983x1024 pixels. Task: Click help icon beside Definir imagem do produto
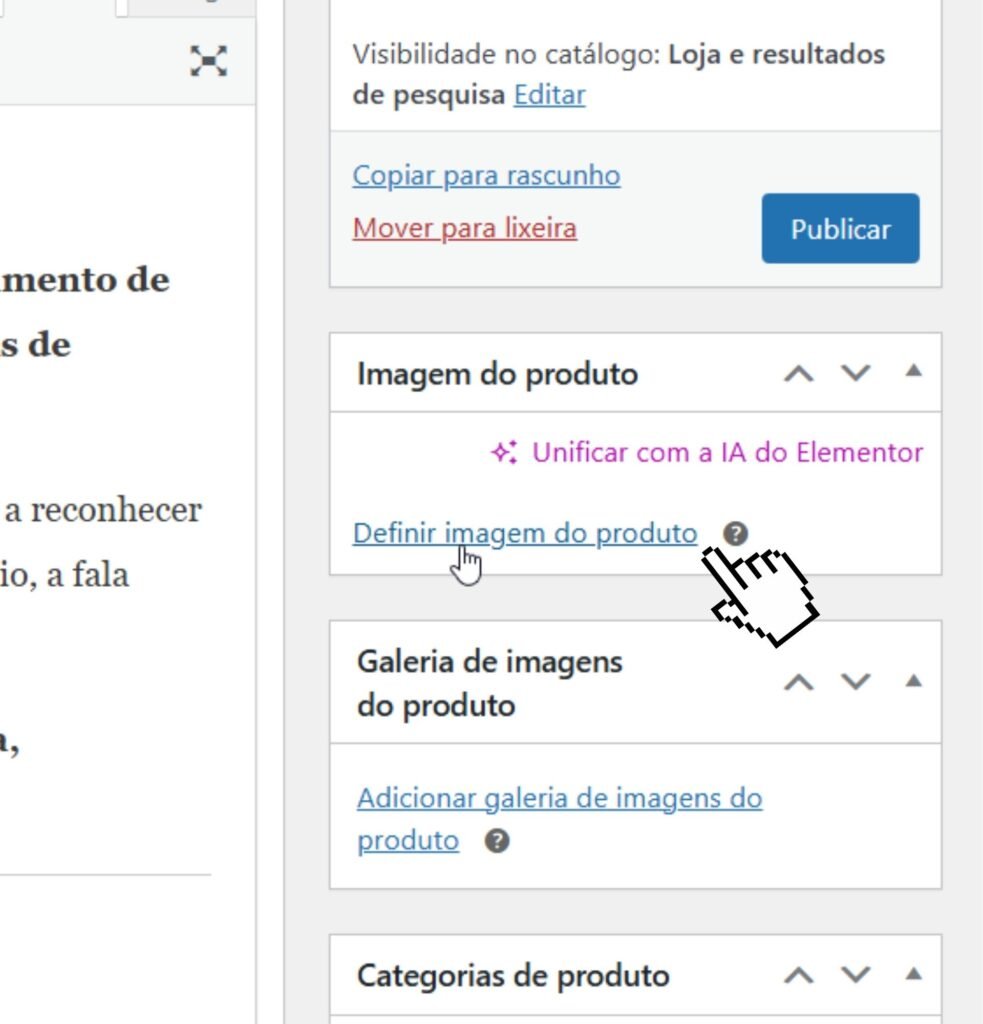pyautogui.click(x=735, y=533)
